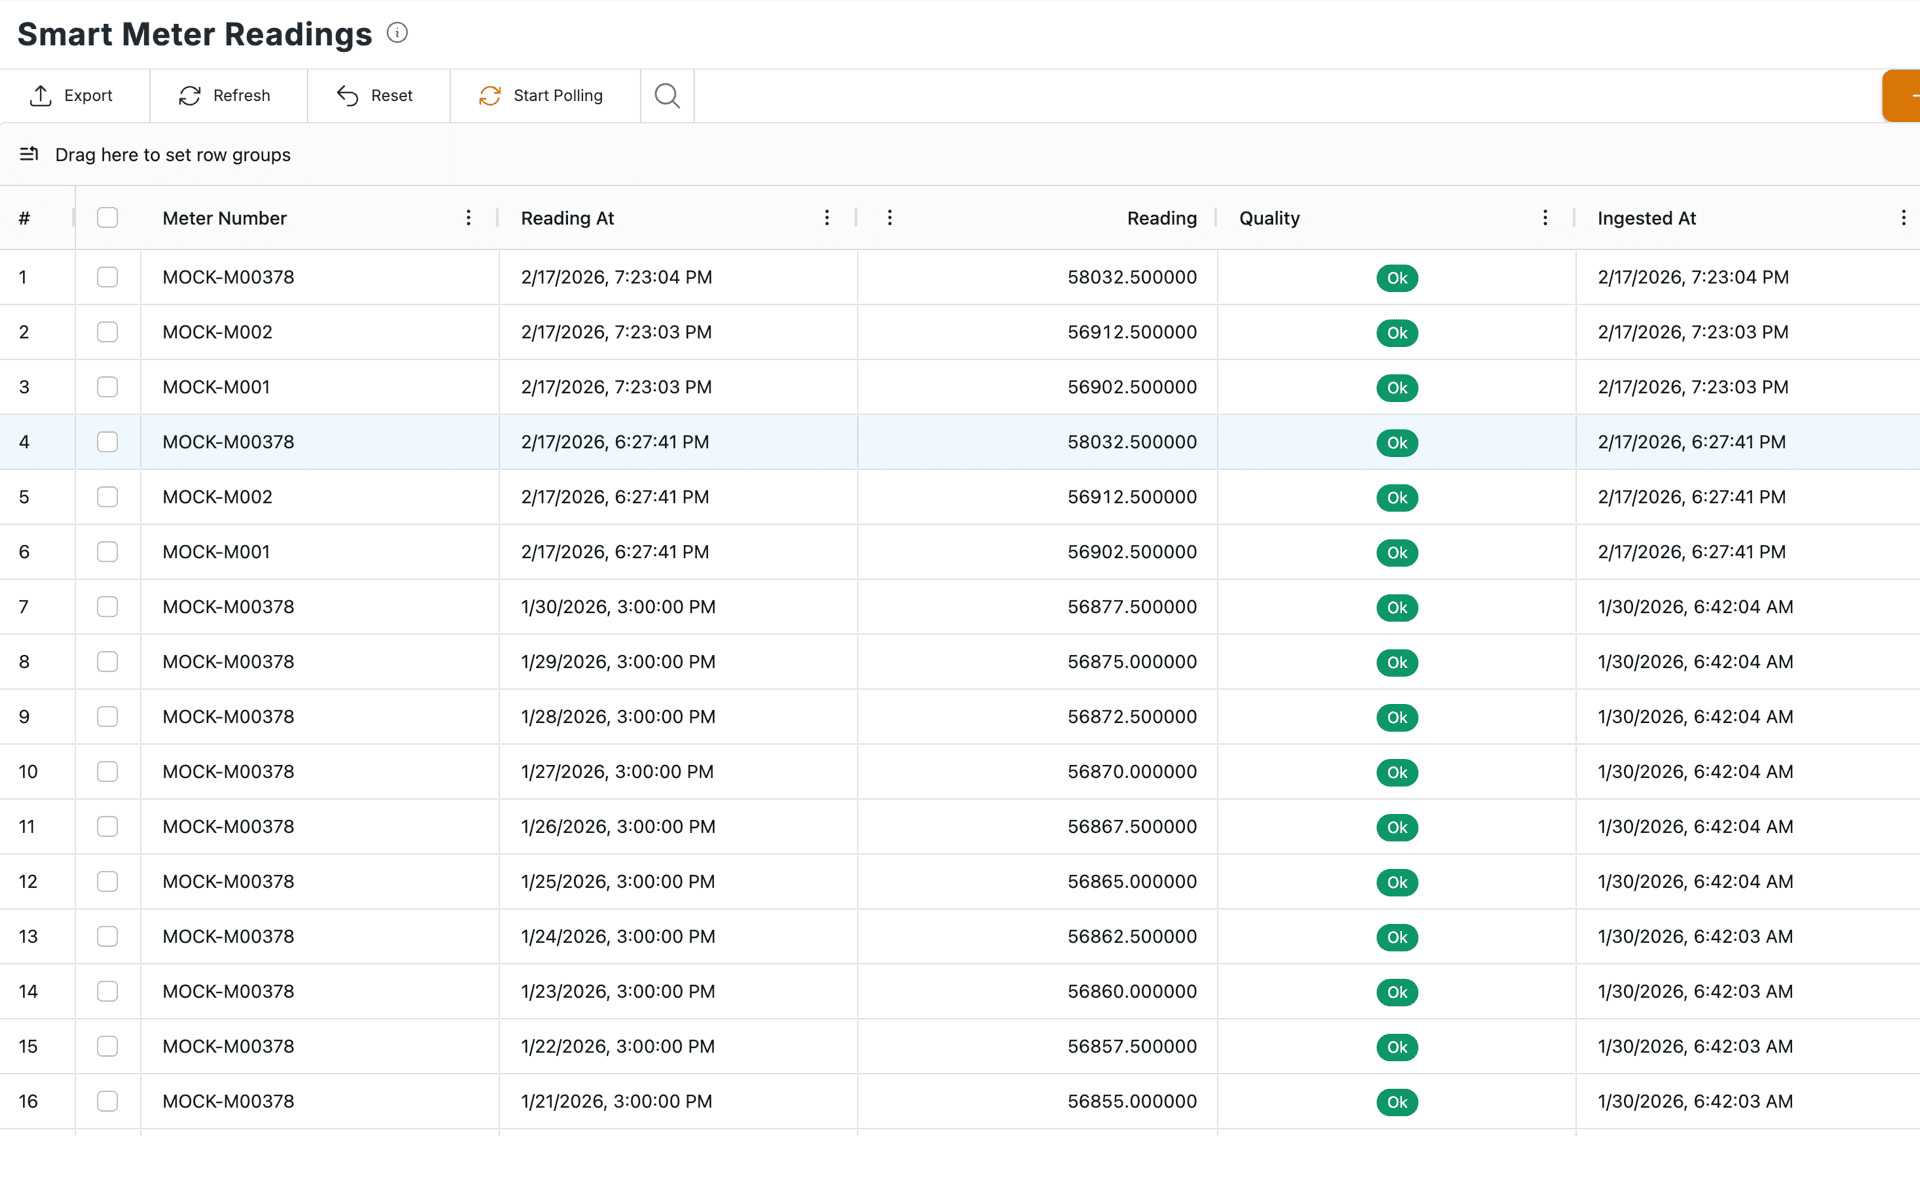Open Ingested At column menu
The image size is (1920, 1200).
1903,218
